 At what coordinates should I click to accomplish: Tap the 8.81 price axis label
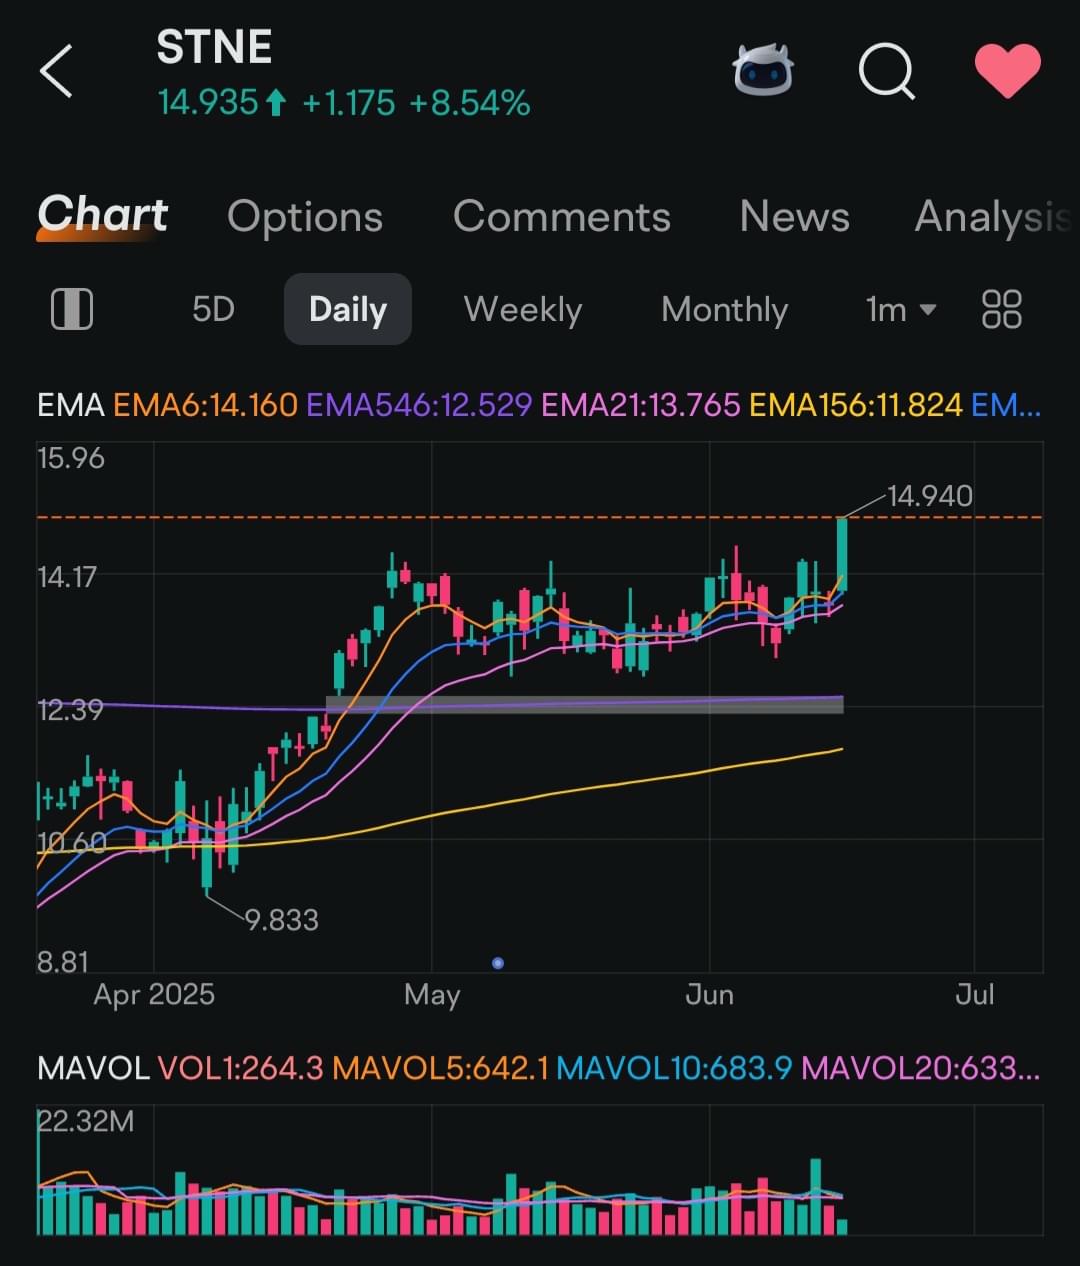point(63,961)
